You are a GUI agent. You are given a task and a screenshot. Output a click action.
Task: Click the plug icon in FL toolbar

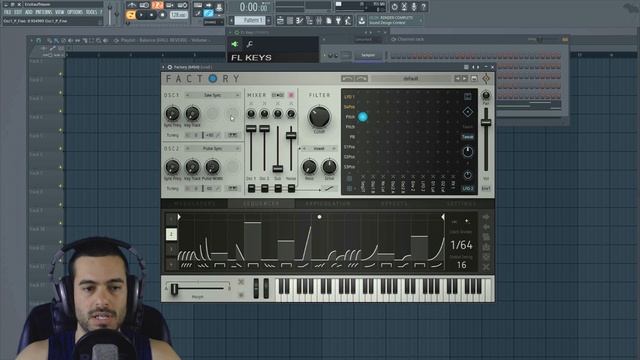coord(338,20)
